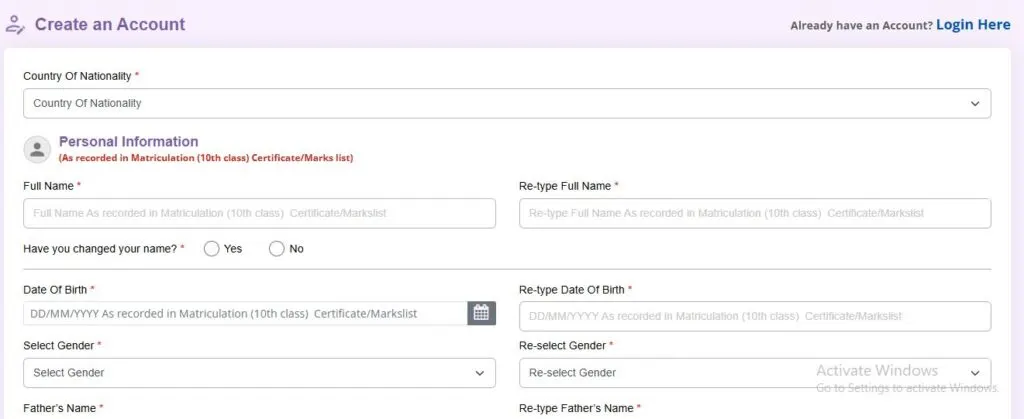Viewport: 1024px width, 419px height.
Task: Click the Create an Account heading
Action: [x=109, y=24]
